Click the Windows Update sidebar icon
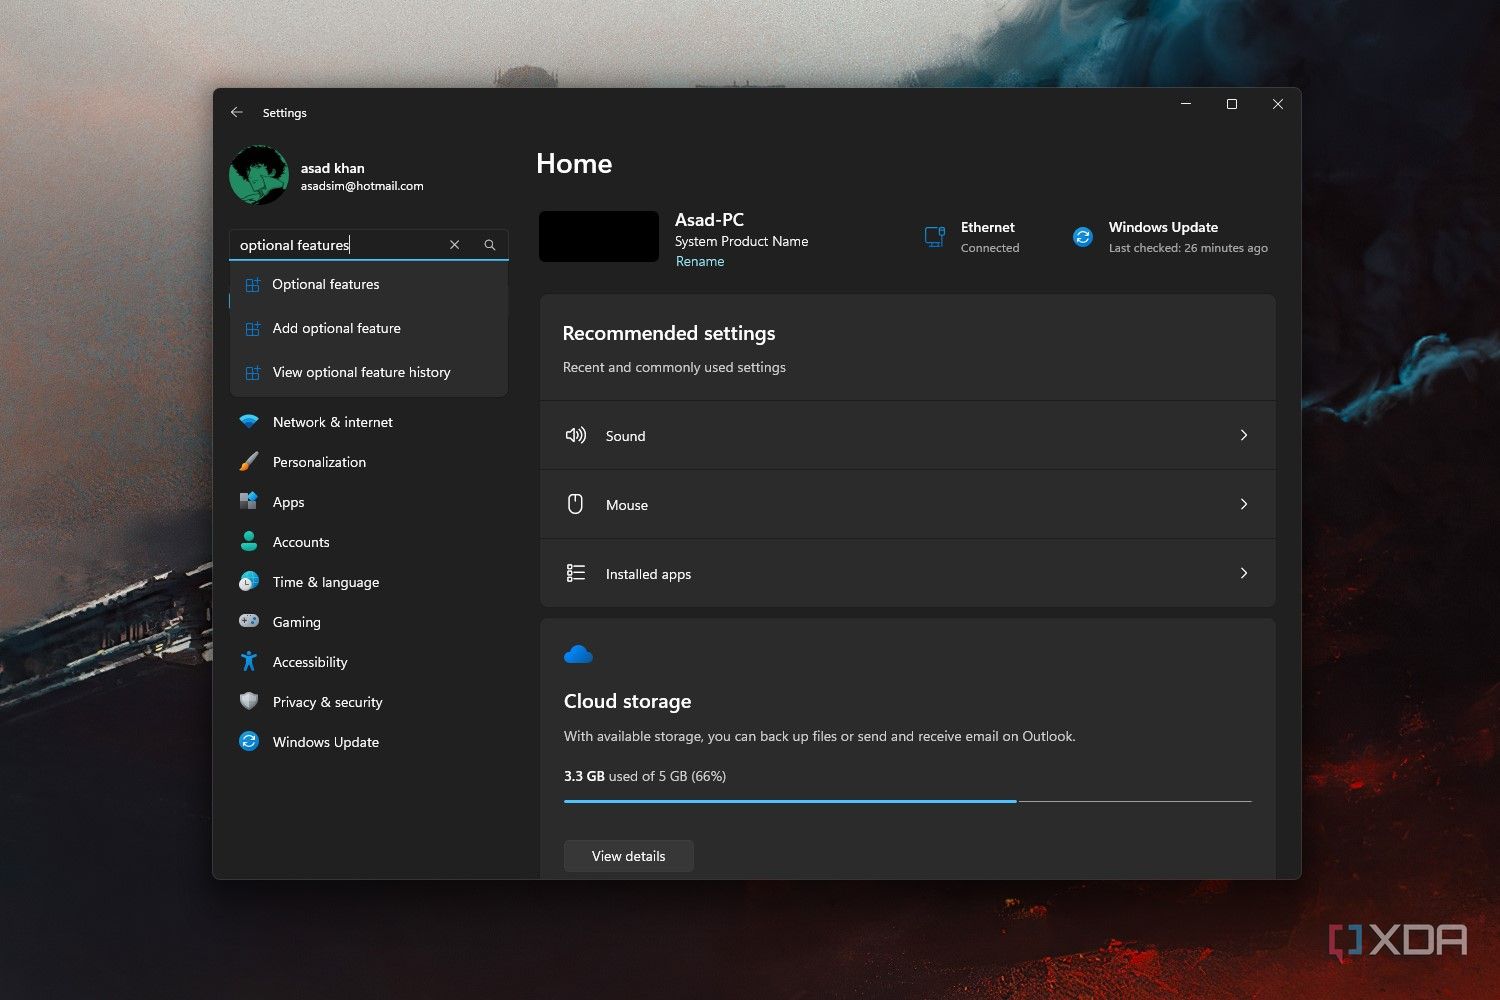Image resolution: width=1500 pixels, height=1000 pixels. (249, 742)
